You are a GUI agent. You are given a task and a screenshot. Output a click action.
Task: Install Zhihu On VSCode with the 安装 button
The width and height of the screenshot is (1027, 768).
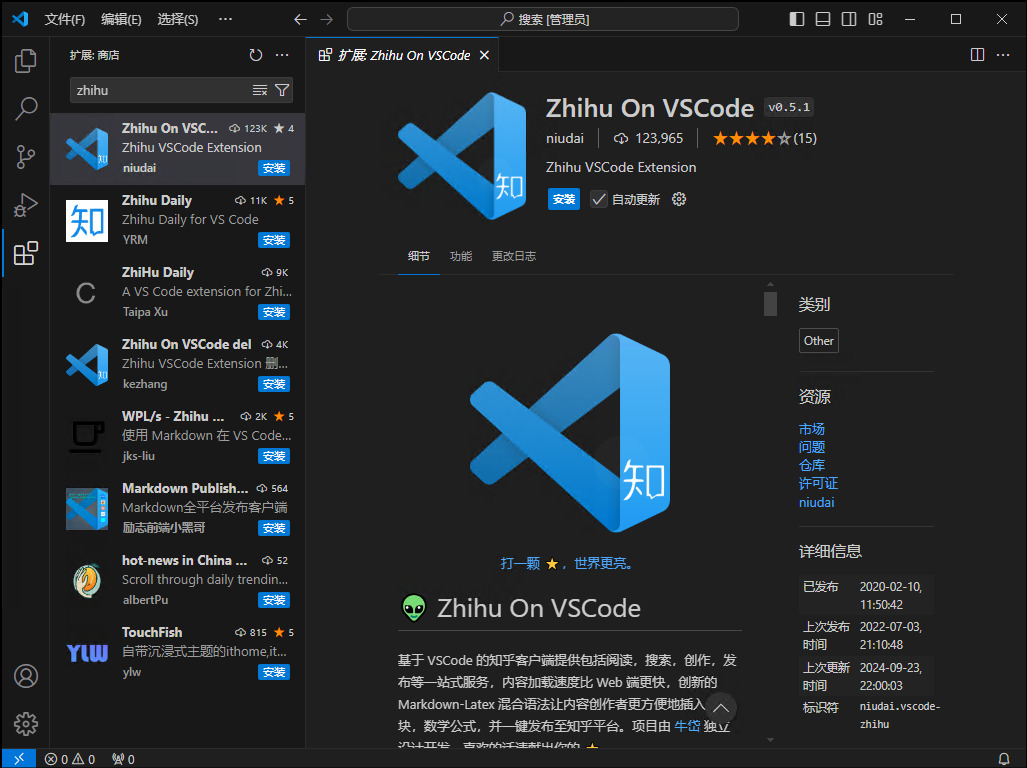click(563, 199)
